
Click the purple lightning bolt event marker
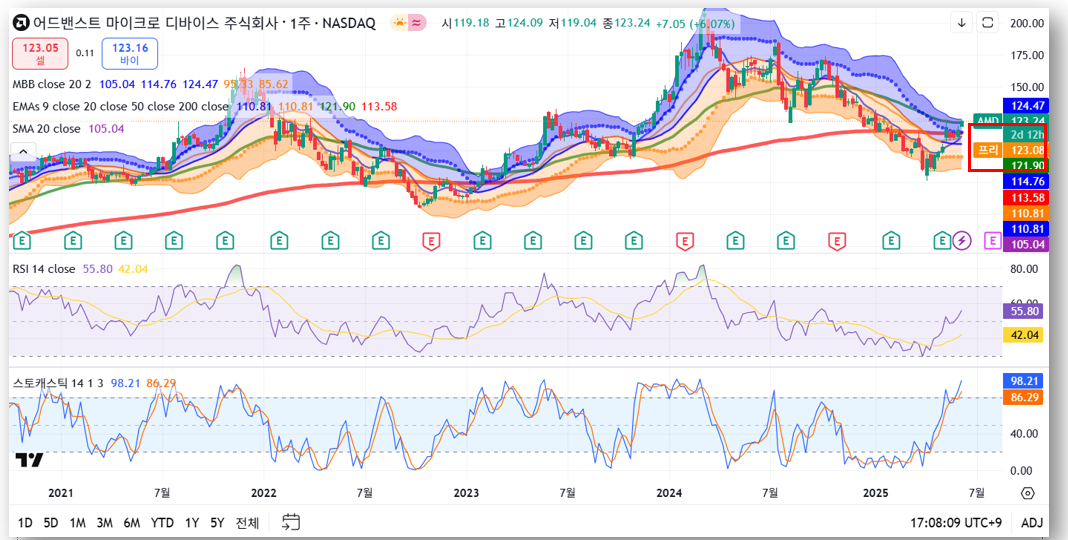tap(962, 240)
